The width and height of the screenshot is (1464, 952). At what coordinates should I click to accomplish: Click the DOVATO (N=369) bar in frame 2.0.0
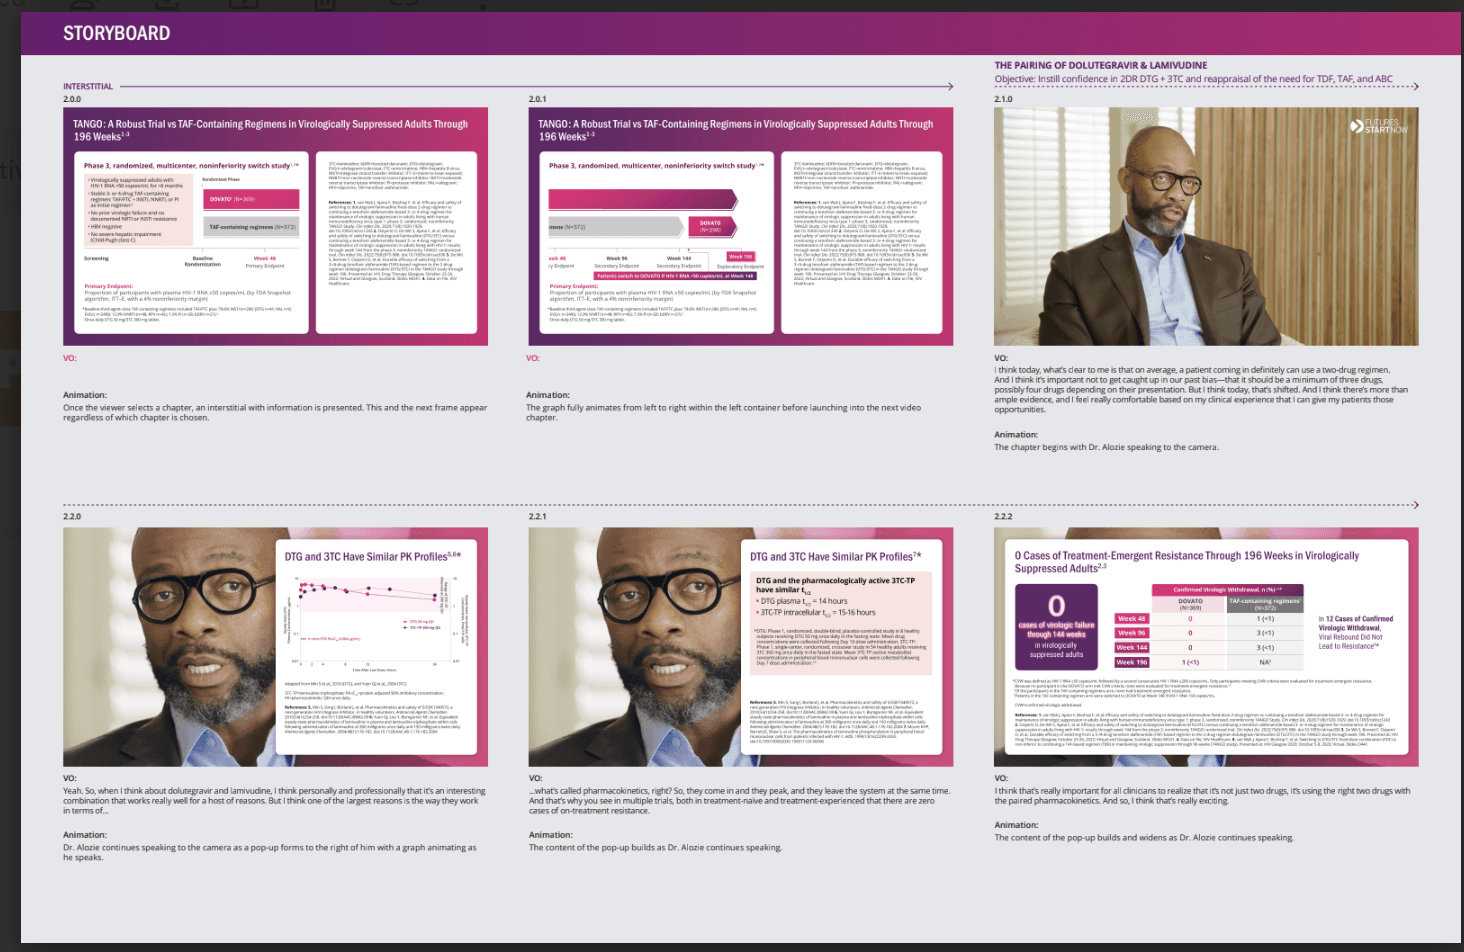[251, 199]
